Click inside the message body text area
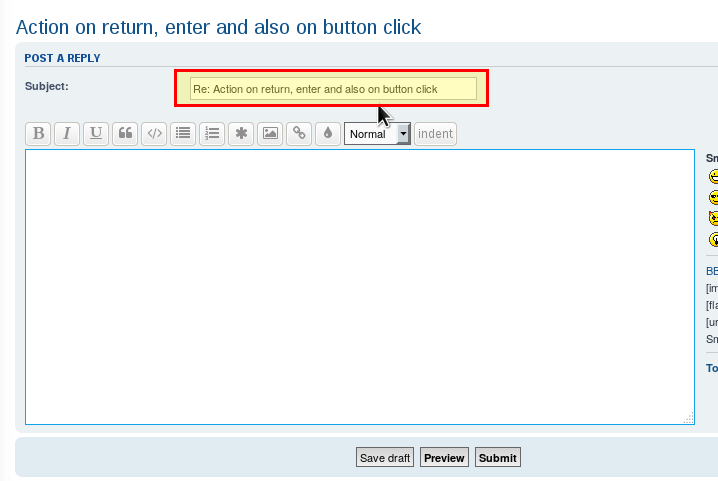The width and height of the screenshot is (718, 481). tap(360, 287)
